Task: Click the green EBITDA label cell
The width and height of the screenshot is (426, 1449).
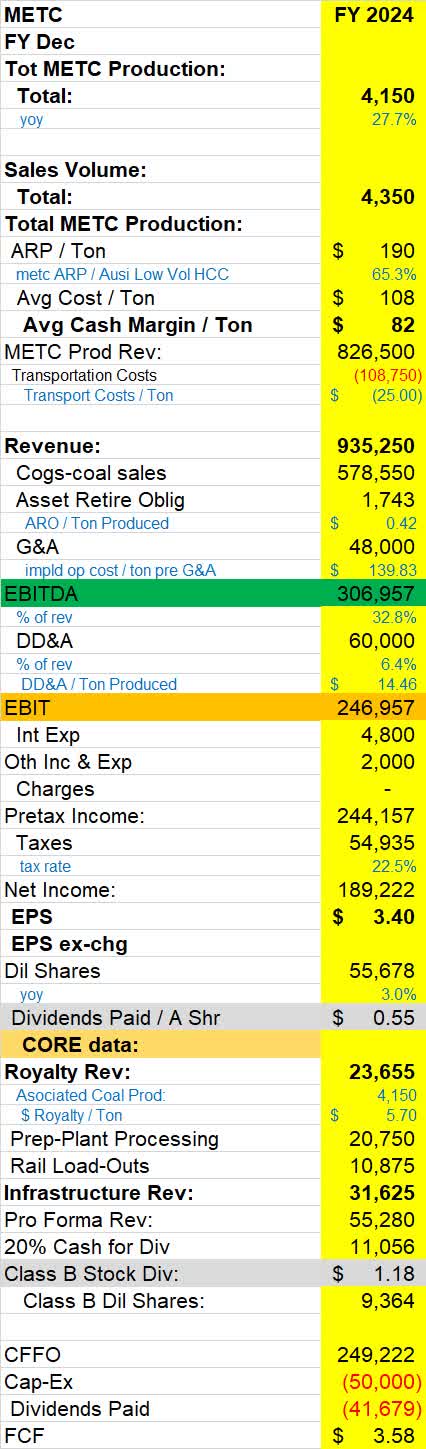Action: (x=161, y=593)
